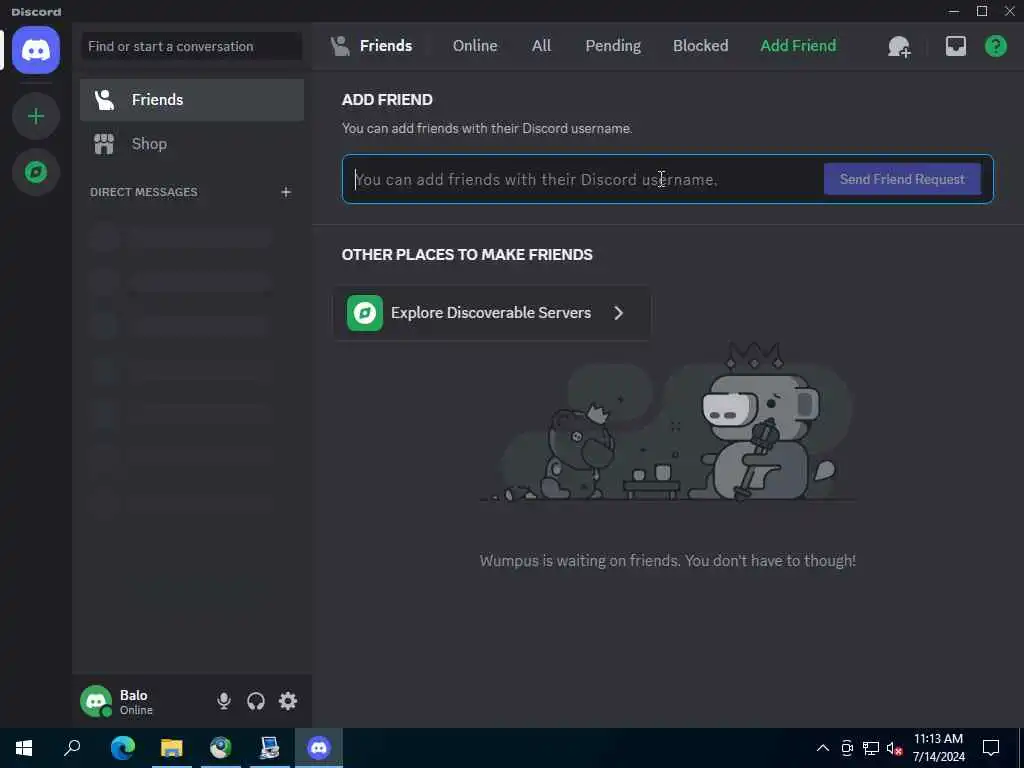Open User Settings gear icon

tap(288, 701)
